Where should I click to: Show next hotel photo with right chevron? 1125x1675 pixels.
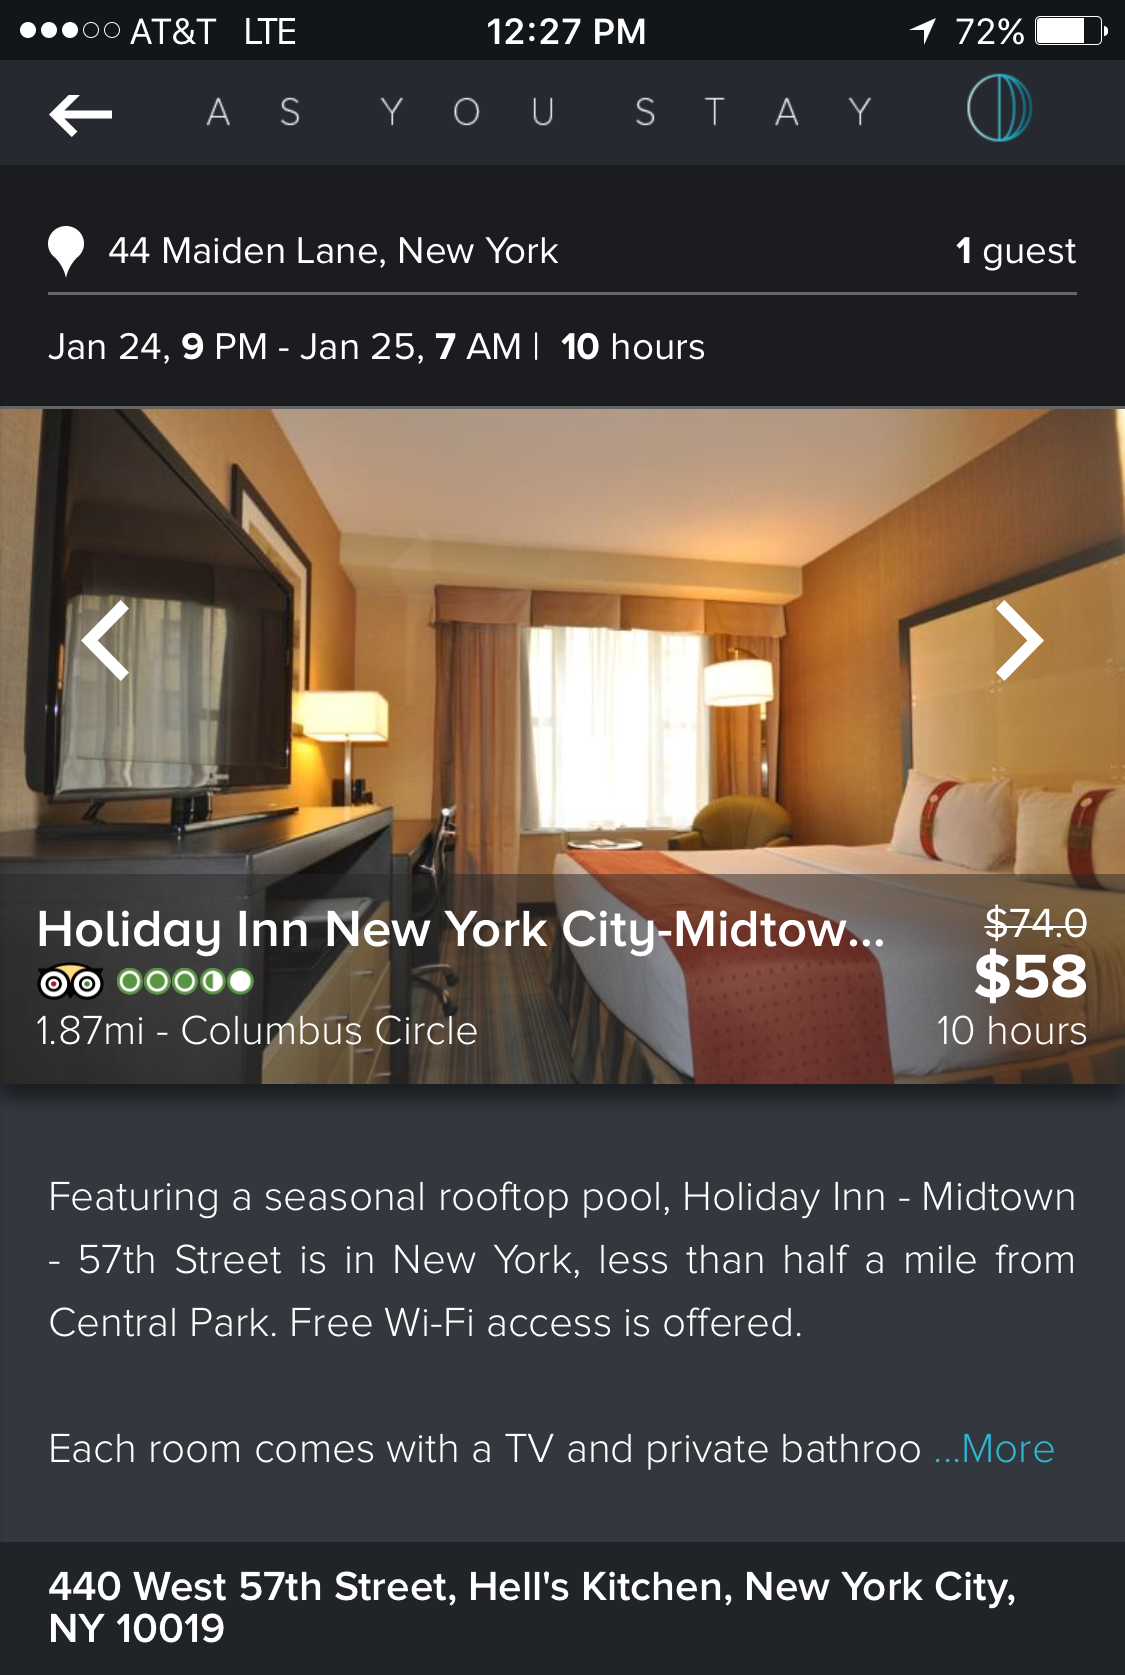point(1020,641)
